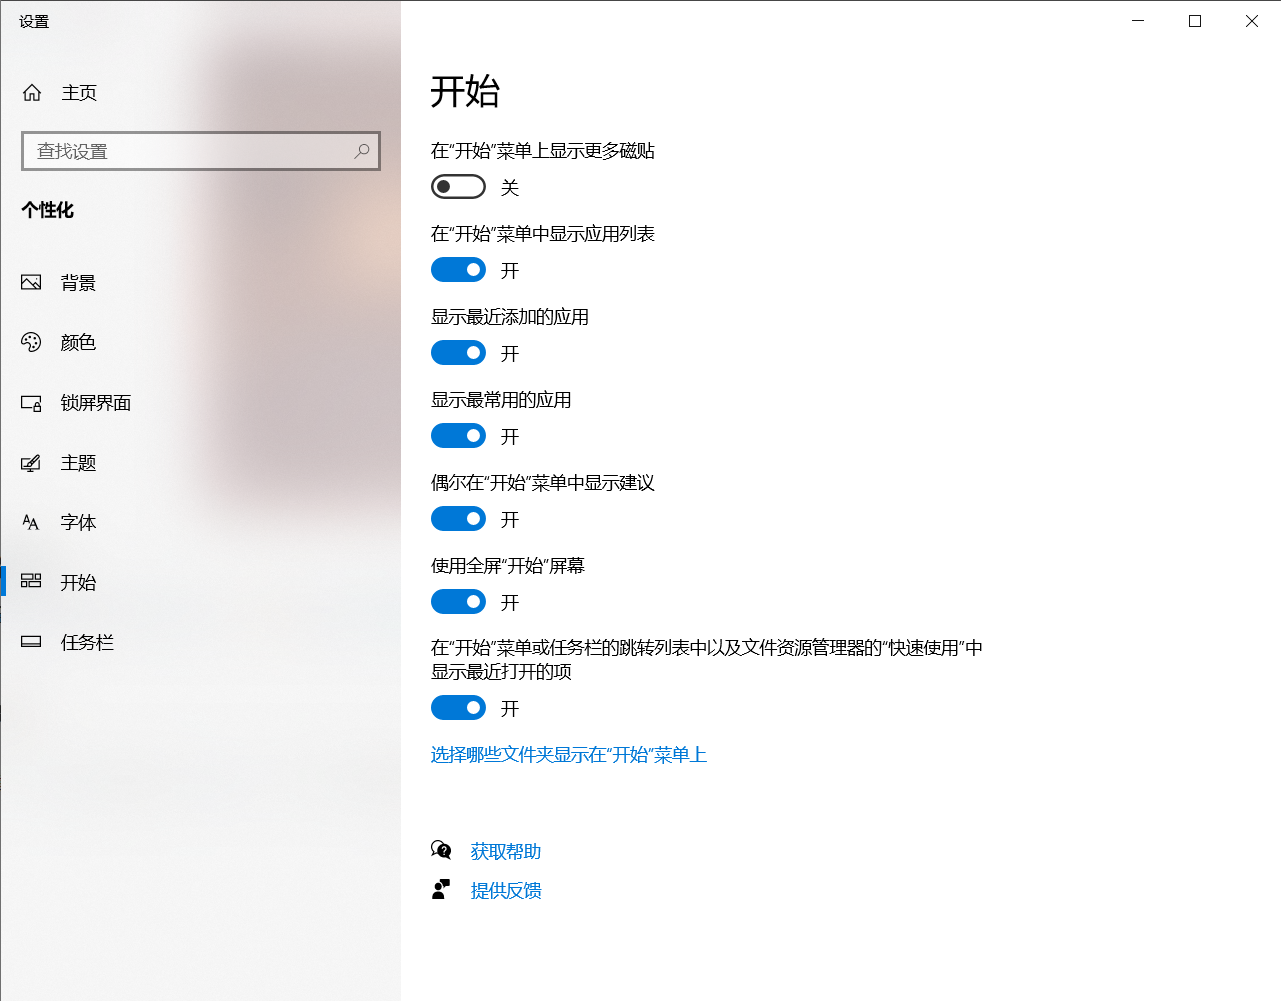Image resolution: width=1281 pixels, height=1001 pixels.
Task: Click the 获取帮助 help chat icon
Action: click(x=441, y=851)
